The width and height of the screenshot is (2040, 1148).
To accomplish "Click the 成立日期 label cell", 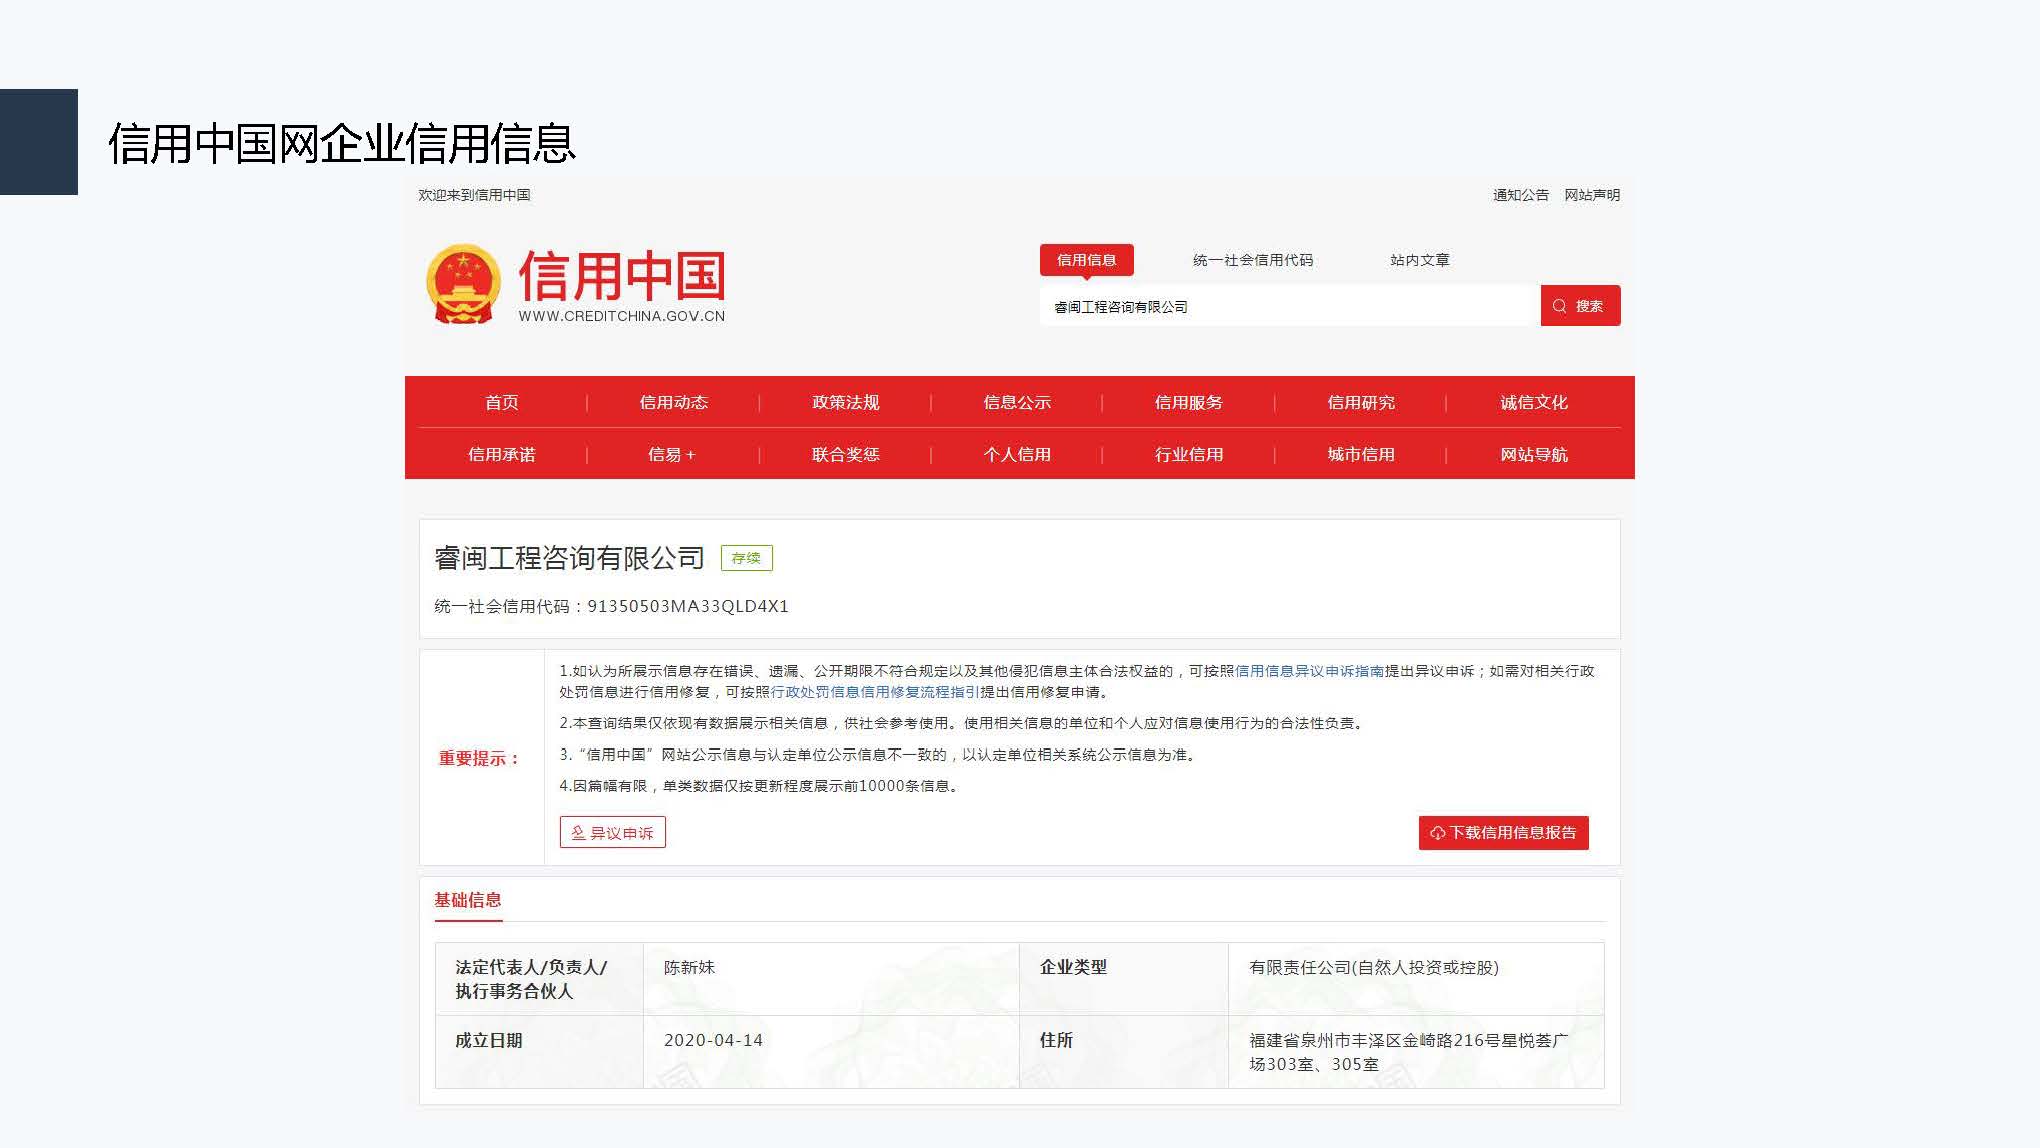I will (539, 1052).
